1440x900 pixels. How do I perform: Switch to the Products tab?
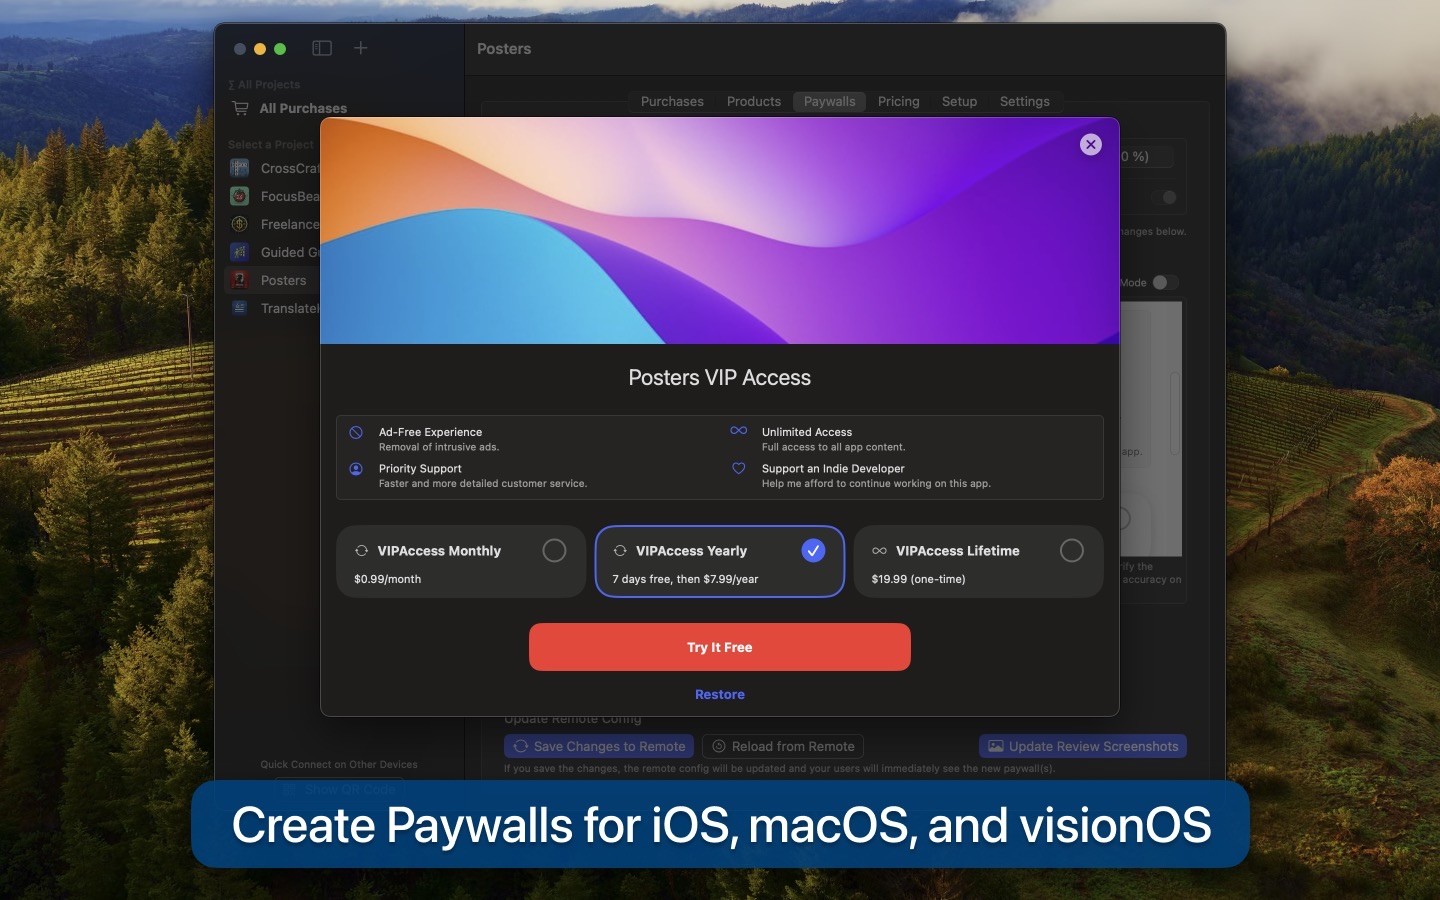point(754,102)
